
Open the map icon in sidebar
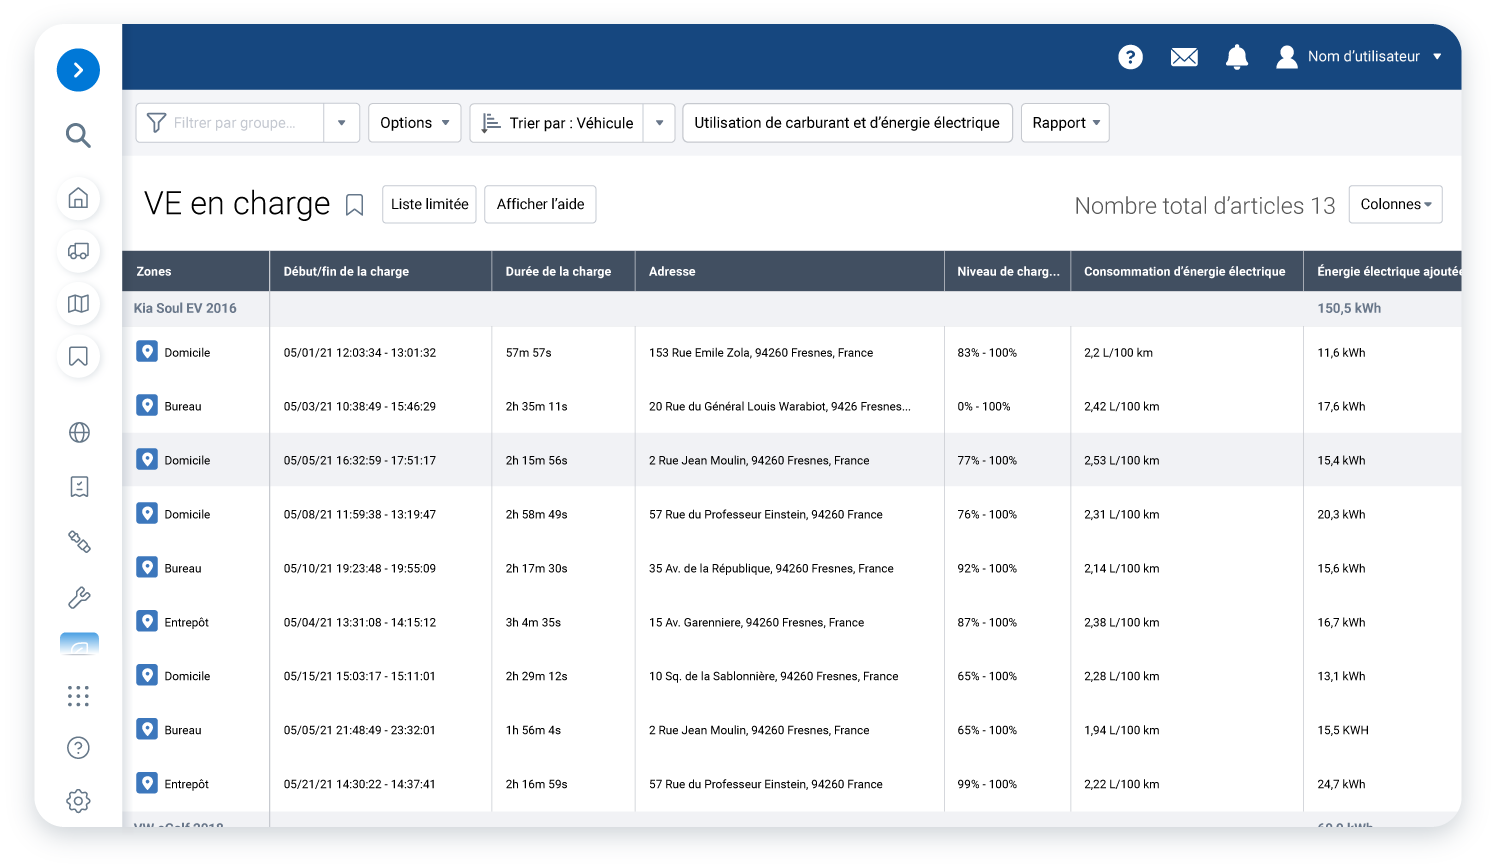coord(78,304)
